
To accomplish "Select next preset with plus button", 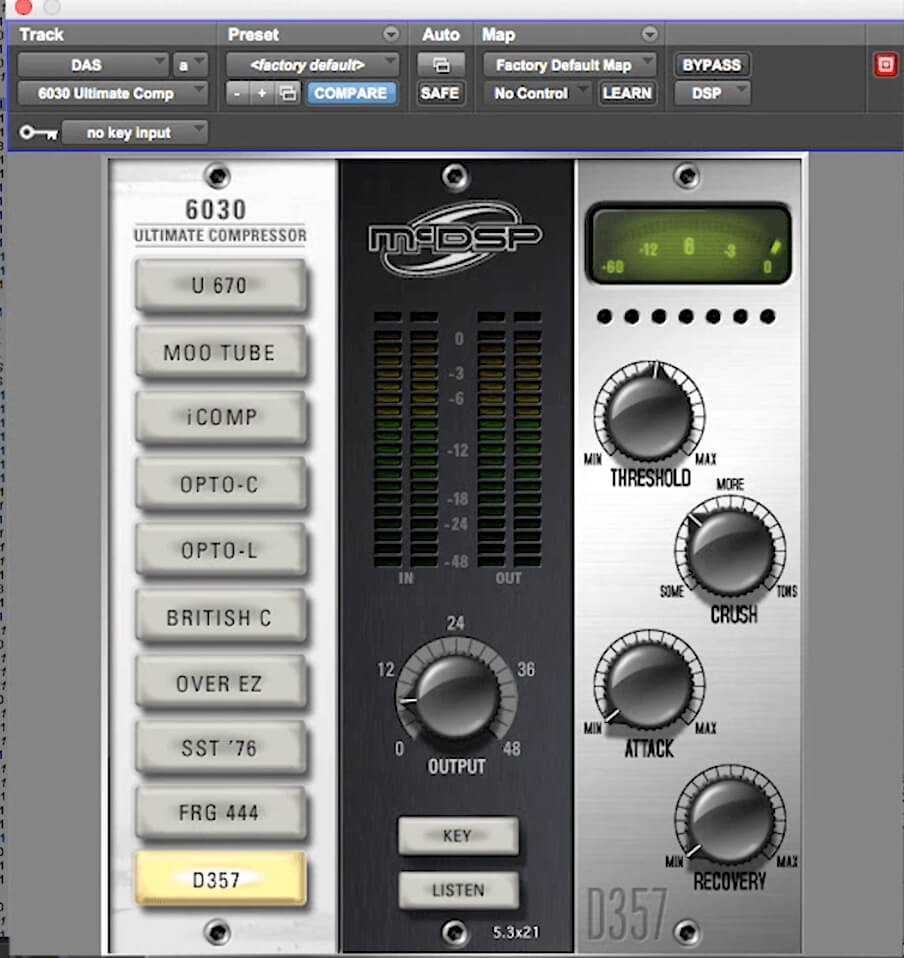I will tap(262, 93).
